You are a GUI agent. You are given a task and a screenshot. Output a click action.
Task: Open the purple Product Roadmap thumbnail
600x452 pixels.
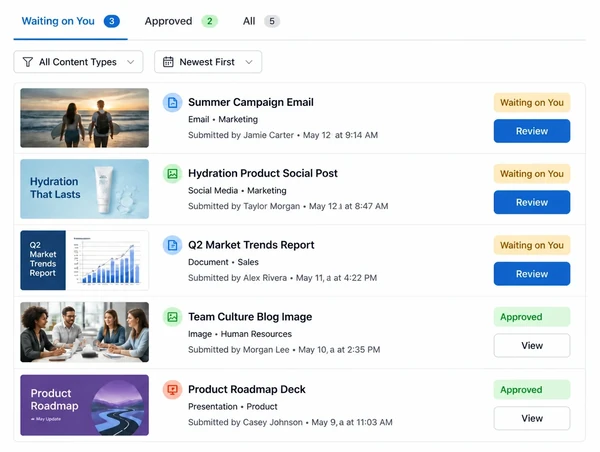coord(85,405)
